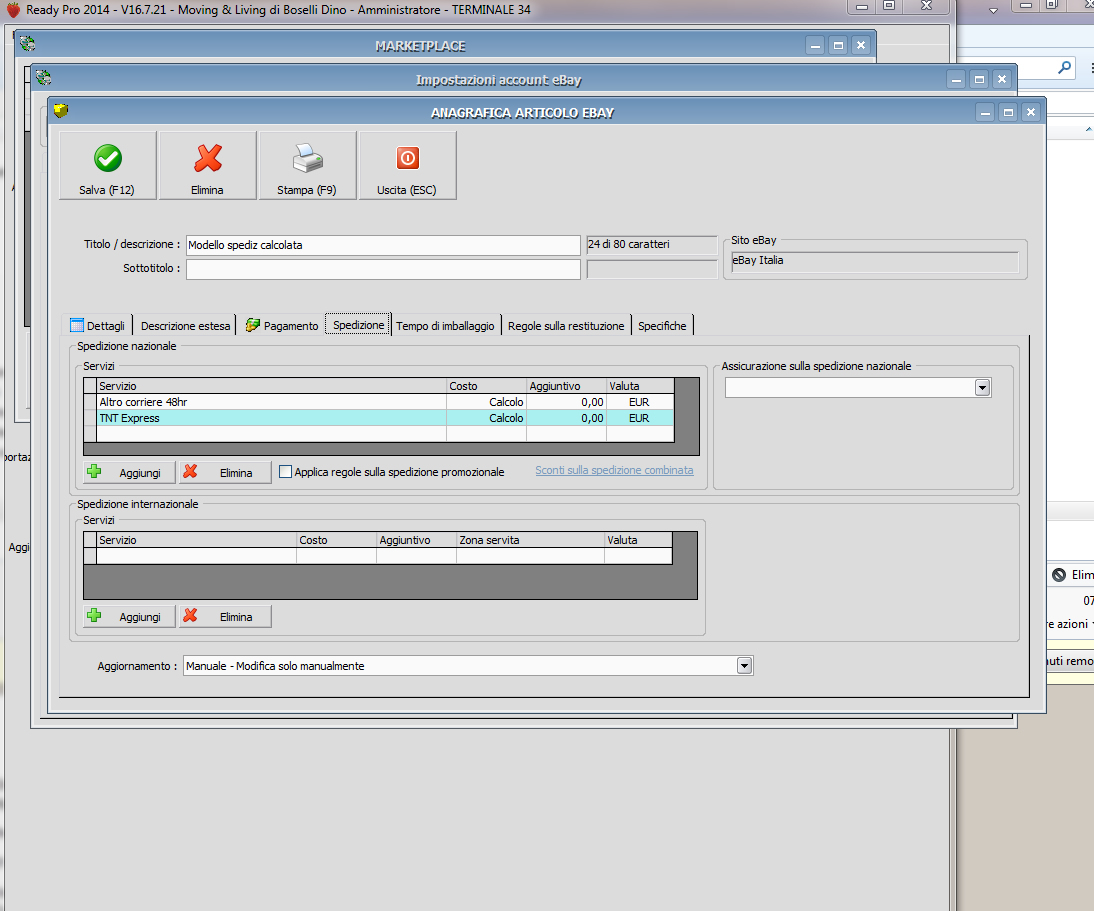Switch to the Dettagli tab
Viewport: 1094px width, 911px height.
(98, 325)
